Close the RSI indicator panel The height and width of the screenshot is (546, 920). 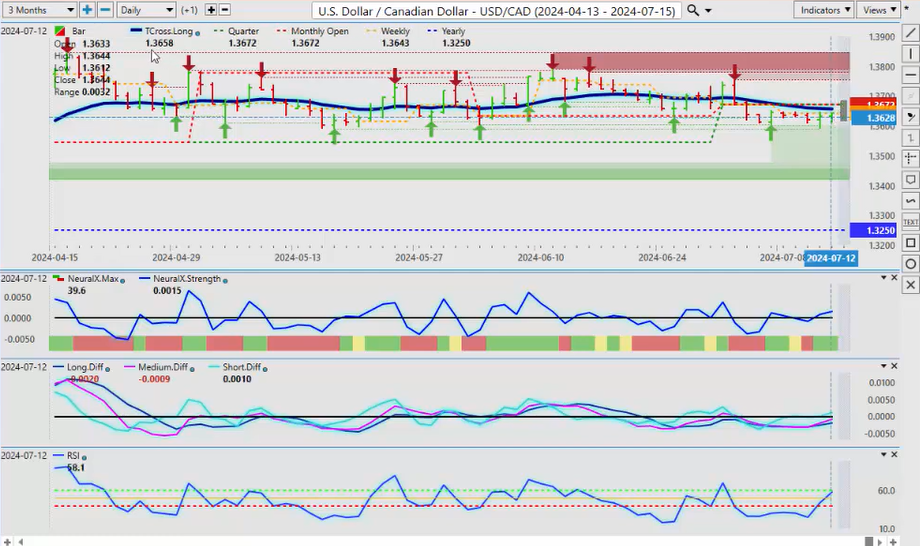click(x=894, y=455)
